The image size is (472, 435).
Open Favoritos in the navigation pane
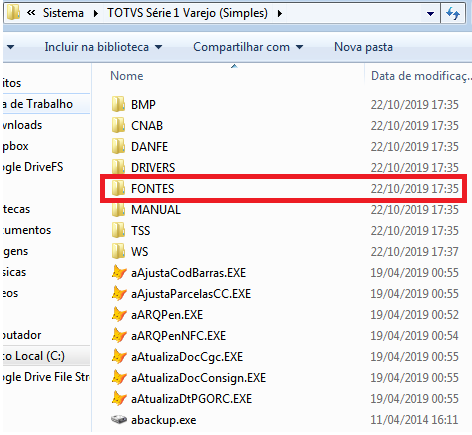pyautogui.click(x=12, y=83)
